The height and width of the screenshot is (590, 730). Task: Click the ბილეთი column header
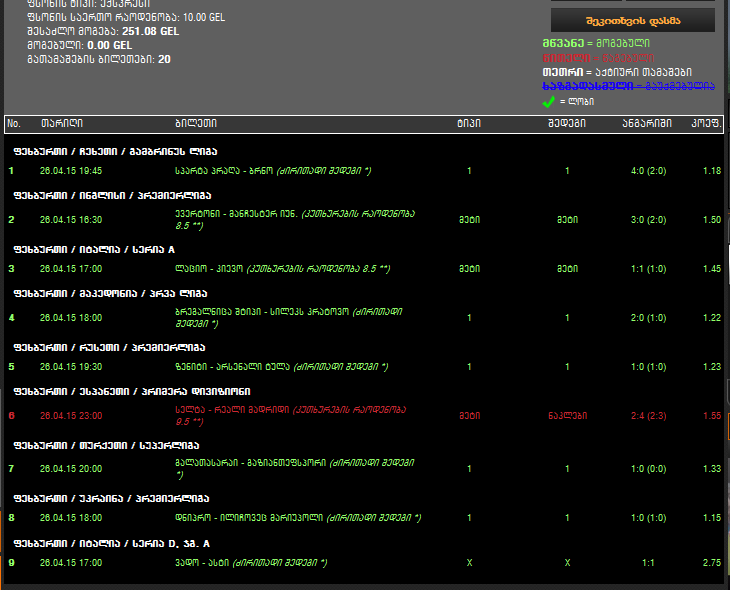(x=195, y=124)
